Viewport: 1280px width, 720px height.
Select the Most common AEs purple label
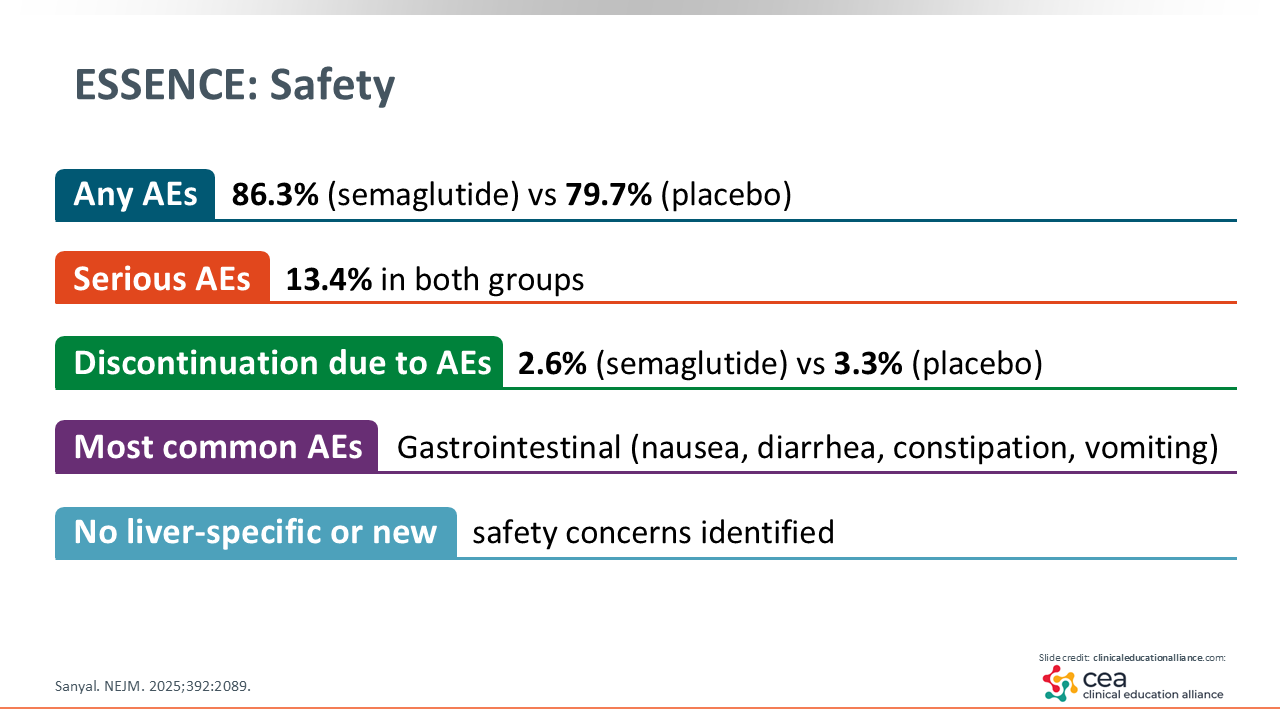[x=216, y=446]
